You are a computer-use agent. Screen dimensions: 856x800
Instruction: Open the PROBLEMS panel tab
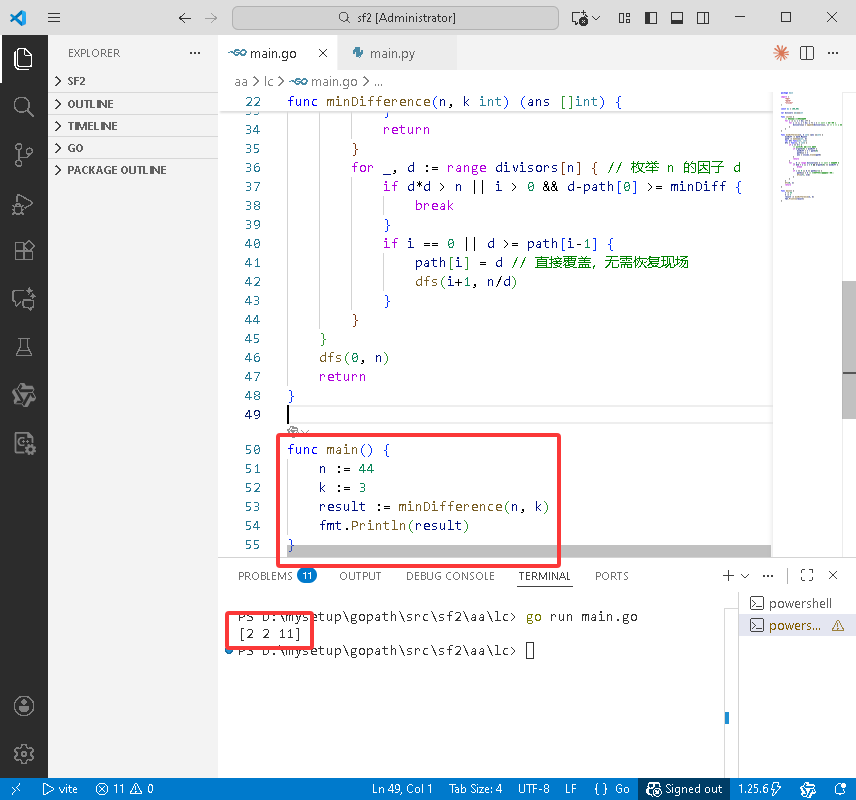pyautogui.click(x=277, y=576)
